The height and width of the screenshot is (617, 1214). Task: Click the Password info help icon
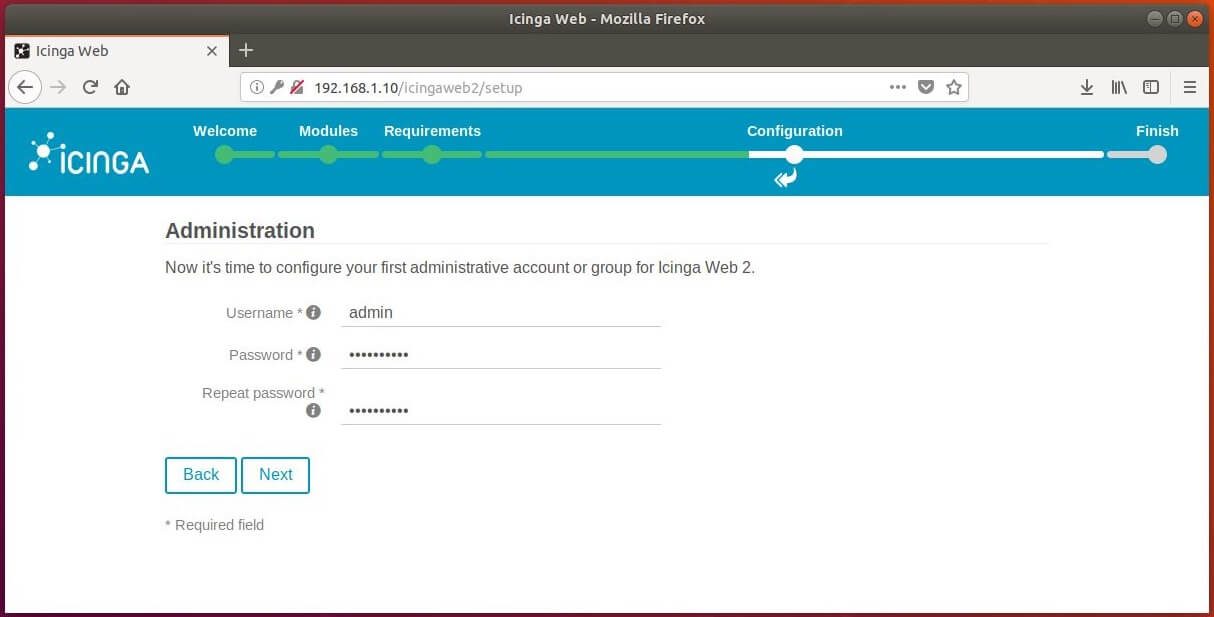(x=313, y=355)
